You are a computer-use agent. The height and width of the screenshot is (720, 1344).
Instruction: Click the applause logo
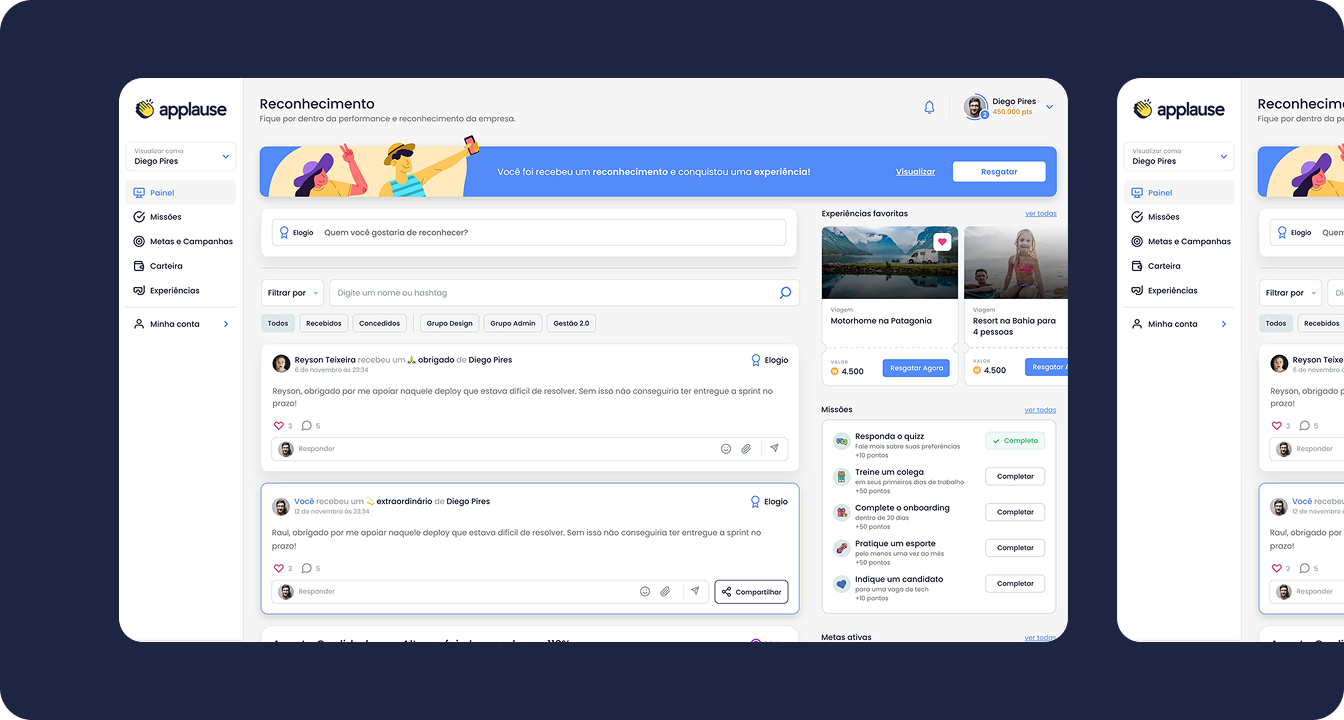[x=181, y=109]
